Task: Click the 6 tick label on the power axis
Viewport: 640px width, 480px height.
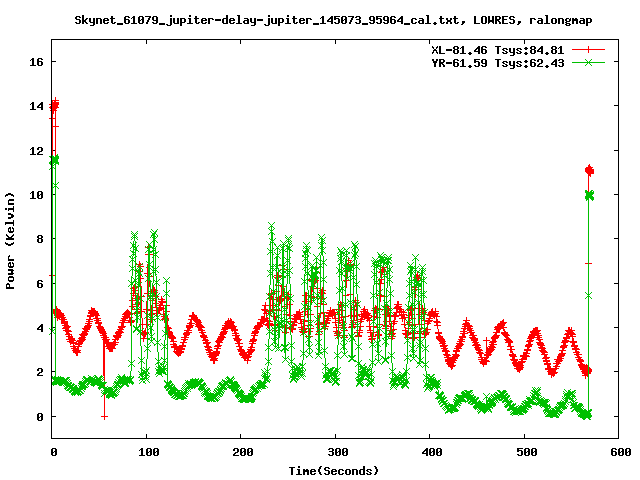Action: (39, 283)
